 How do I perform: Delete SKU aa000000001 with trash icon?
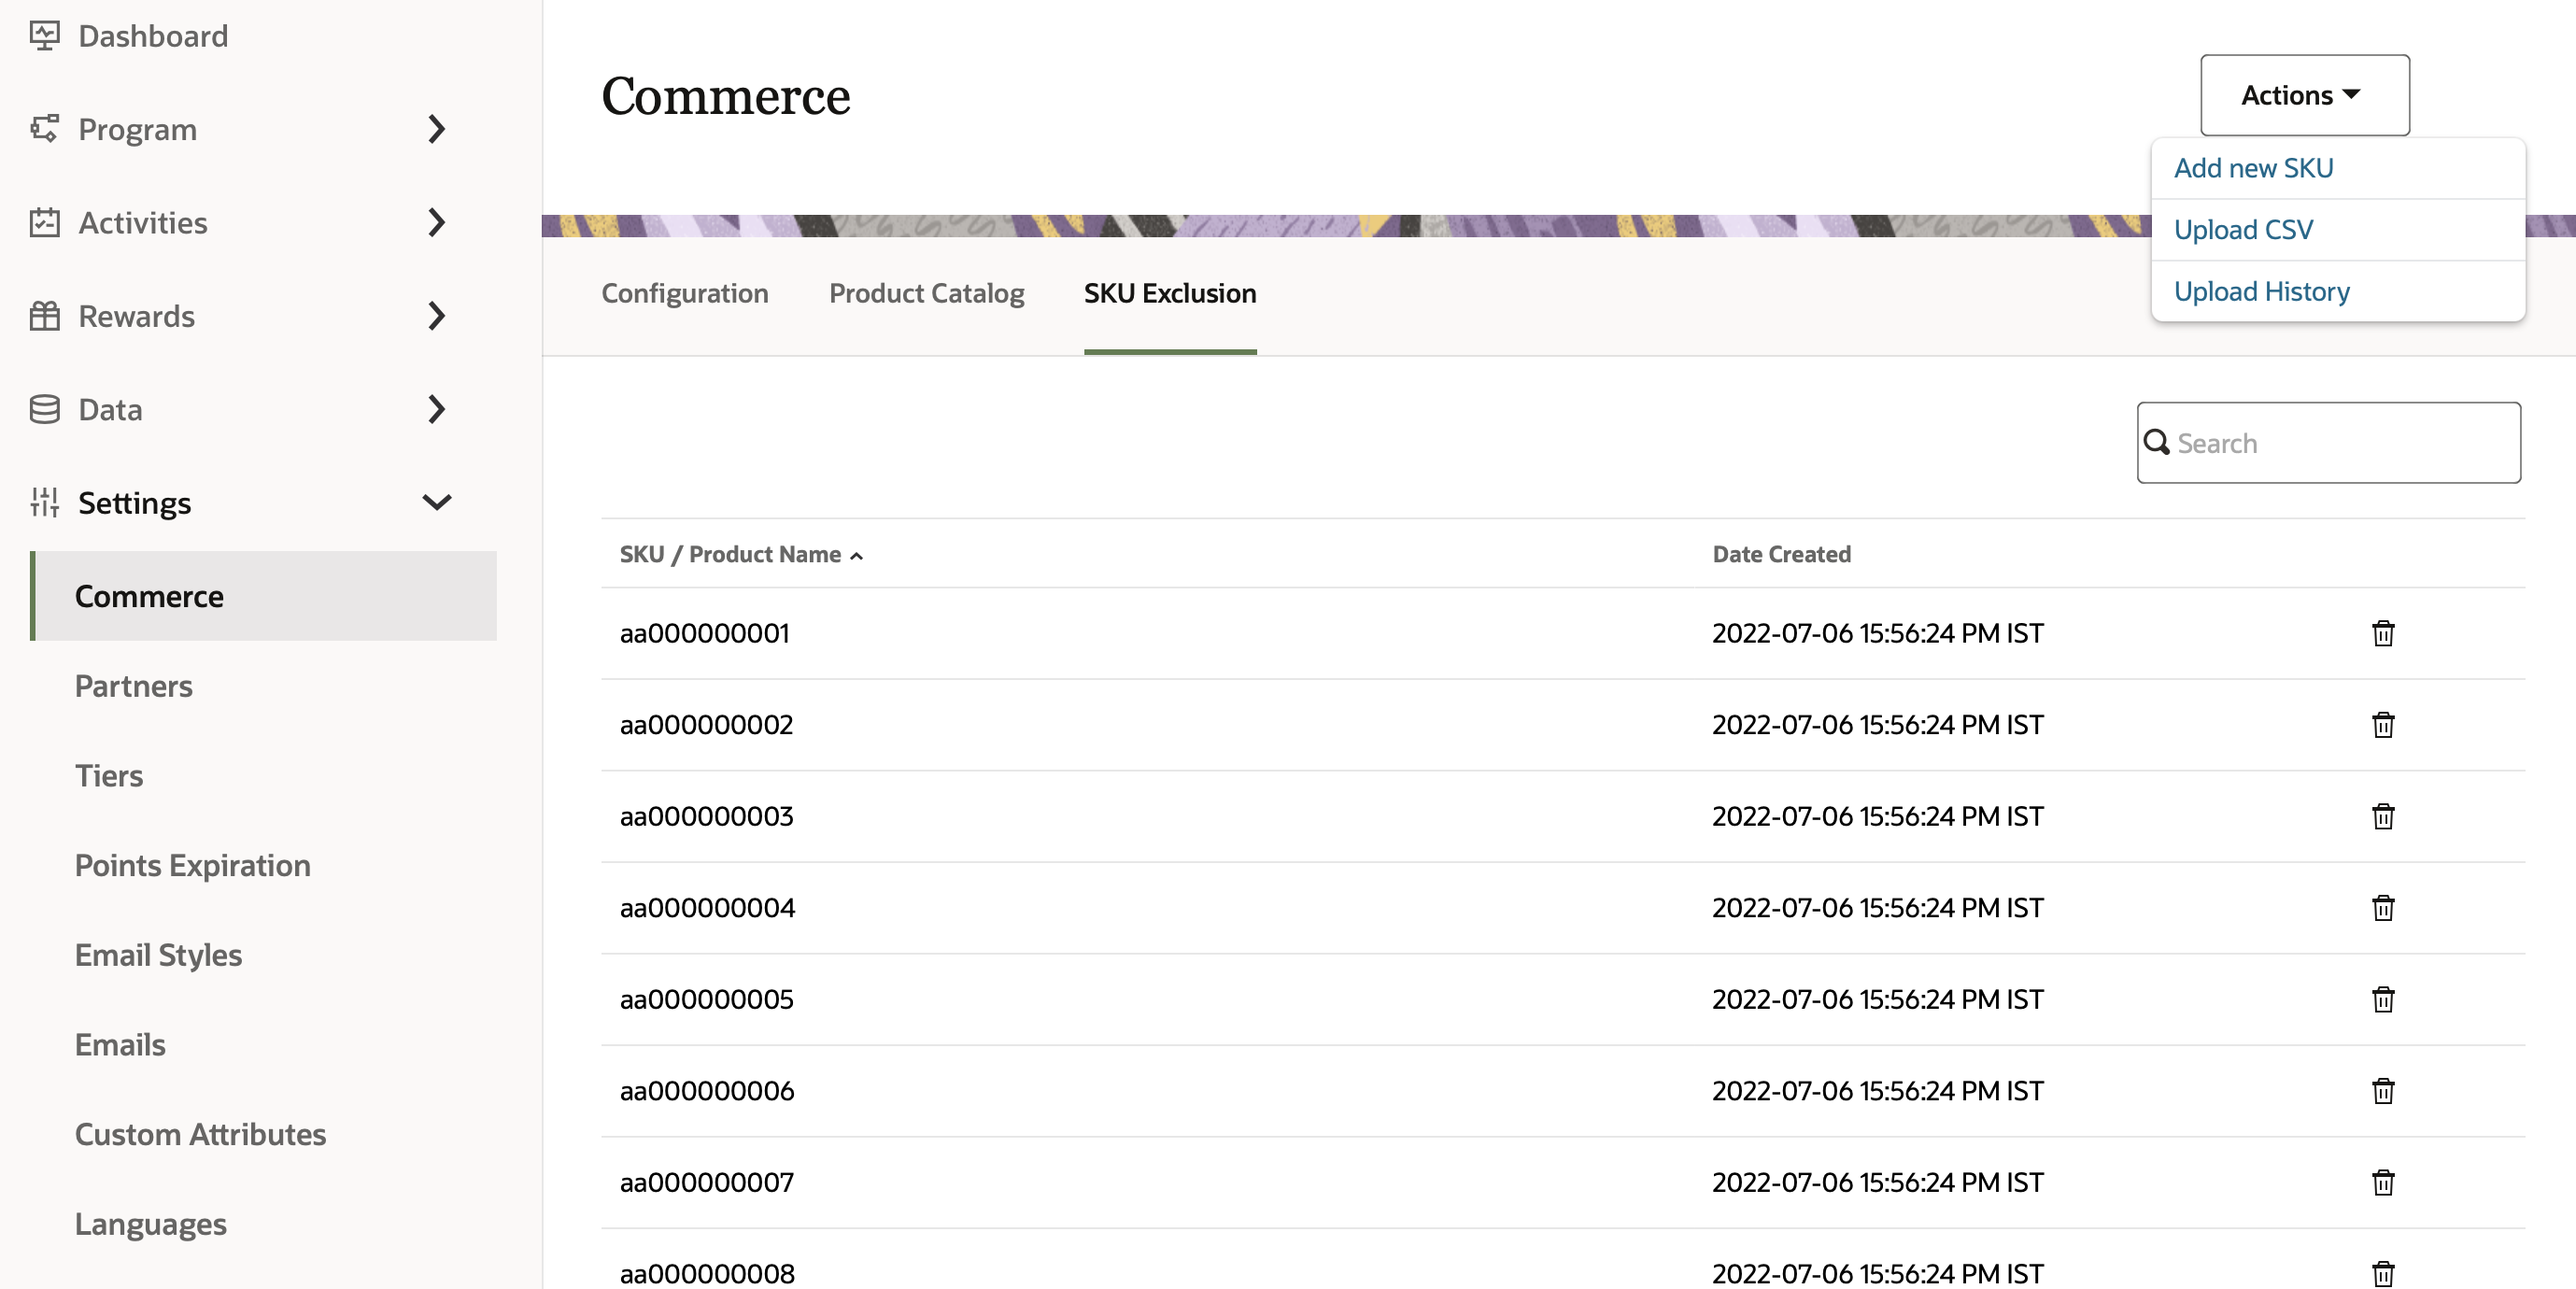coord(2383,633)
